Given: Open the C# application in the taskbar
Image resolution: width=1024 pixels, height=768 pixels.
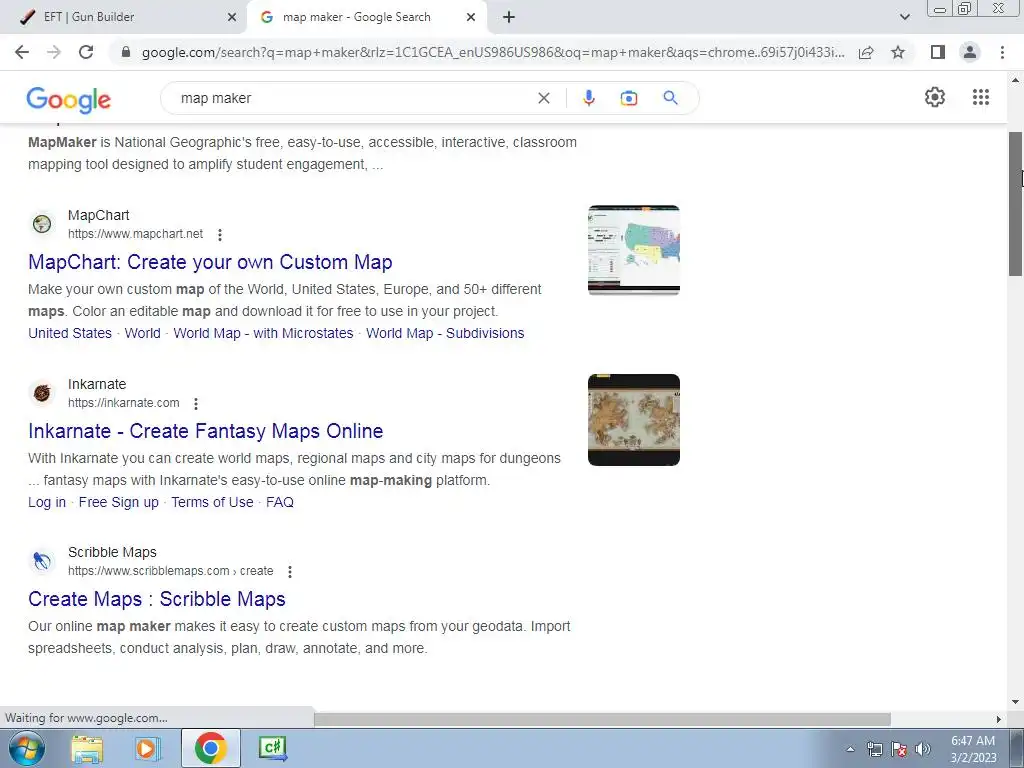Looking at the screenshot, I should (x=272, y=748).
